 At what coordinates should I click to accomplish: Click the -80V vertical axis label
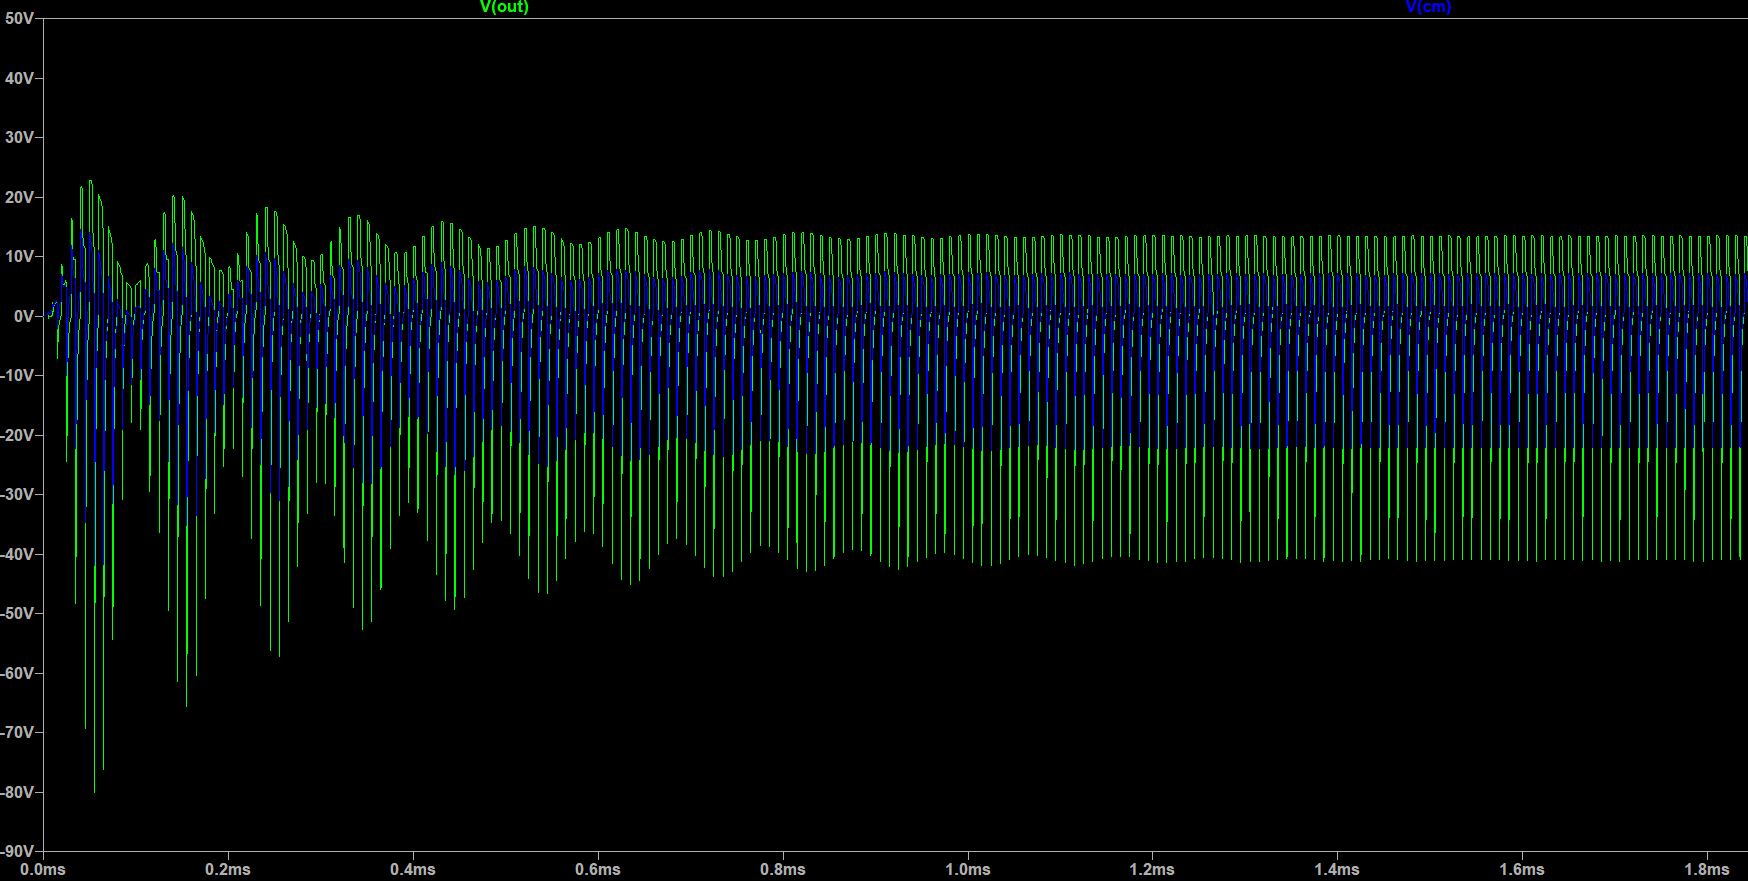click(x=17, y=792)
